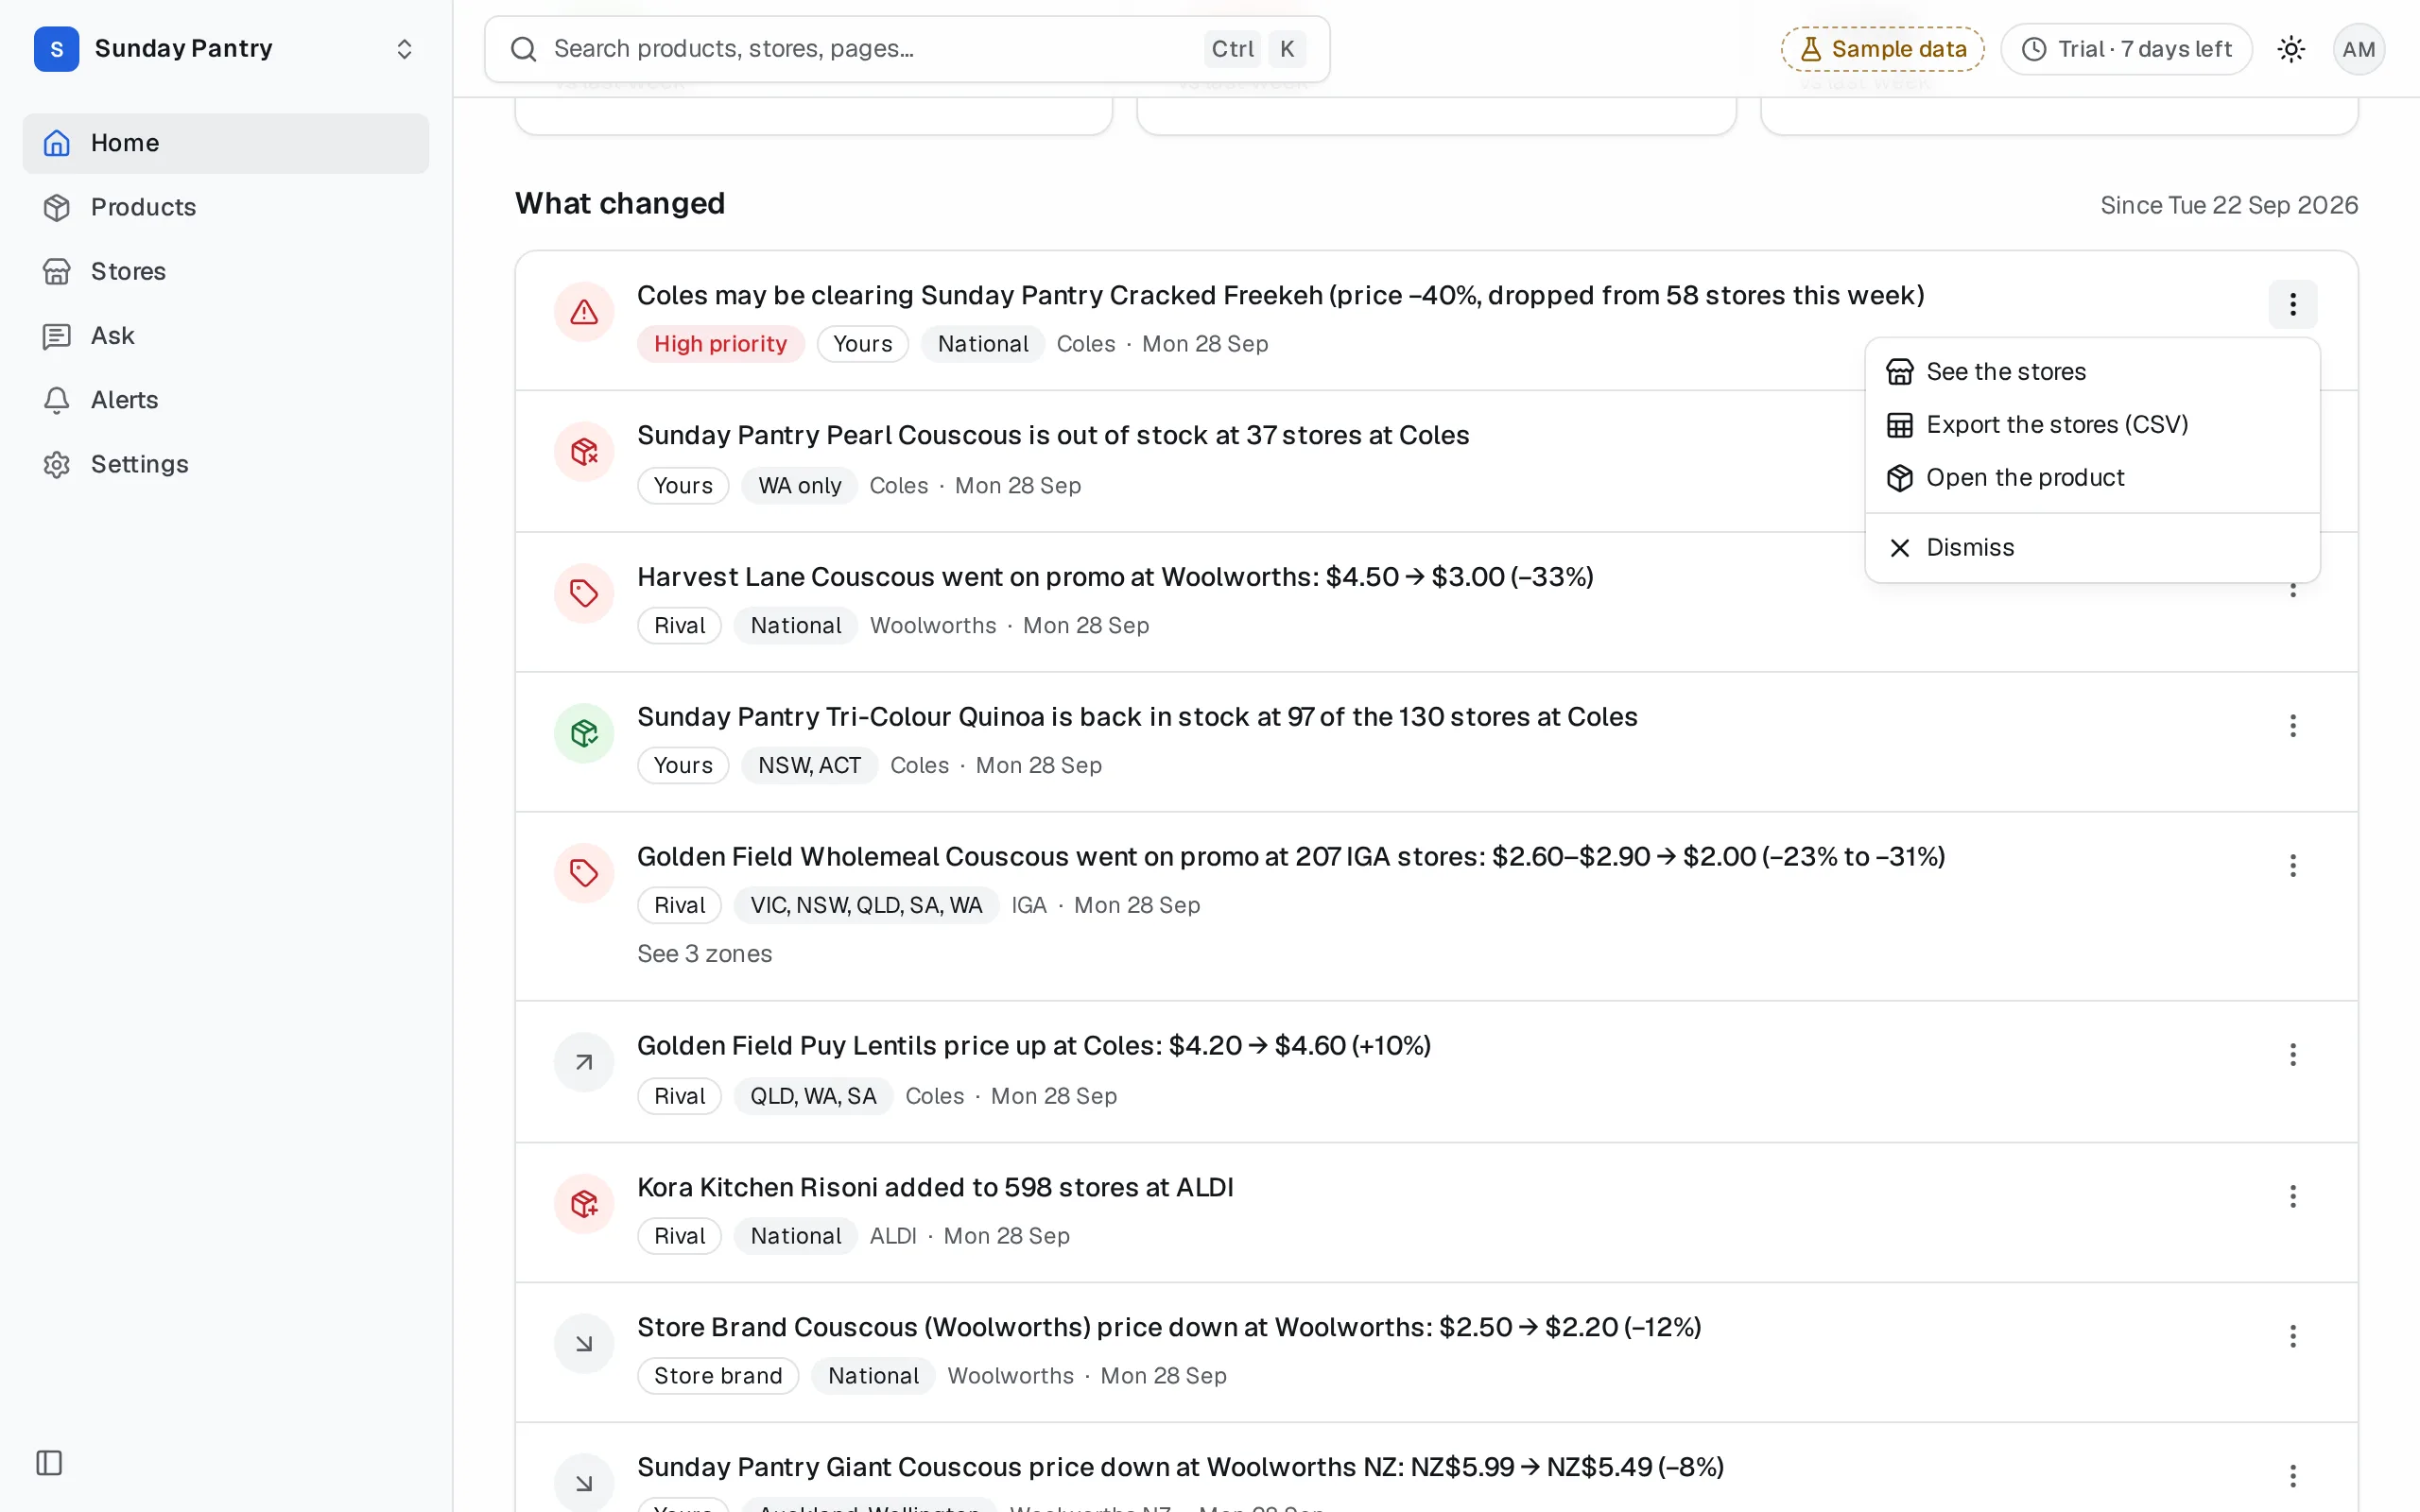The image size is (2420, 1512).
Task: Open Coles may be clearing Cracked Freekeh headline
Action: [x=1280, y=296]
